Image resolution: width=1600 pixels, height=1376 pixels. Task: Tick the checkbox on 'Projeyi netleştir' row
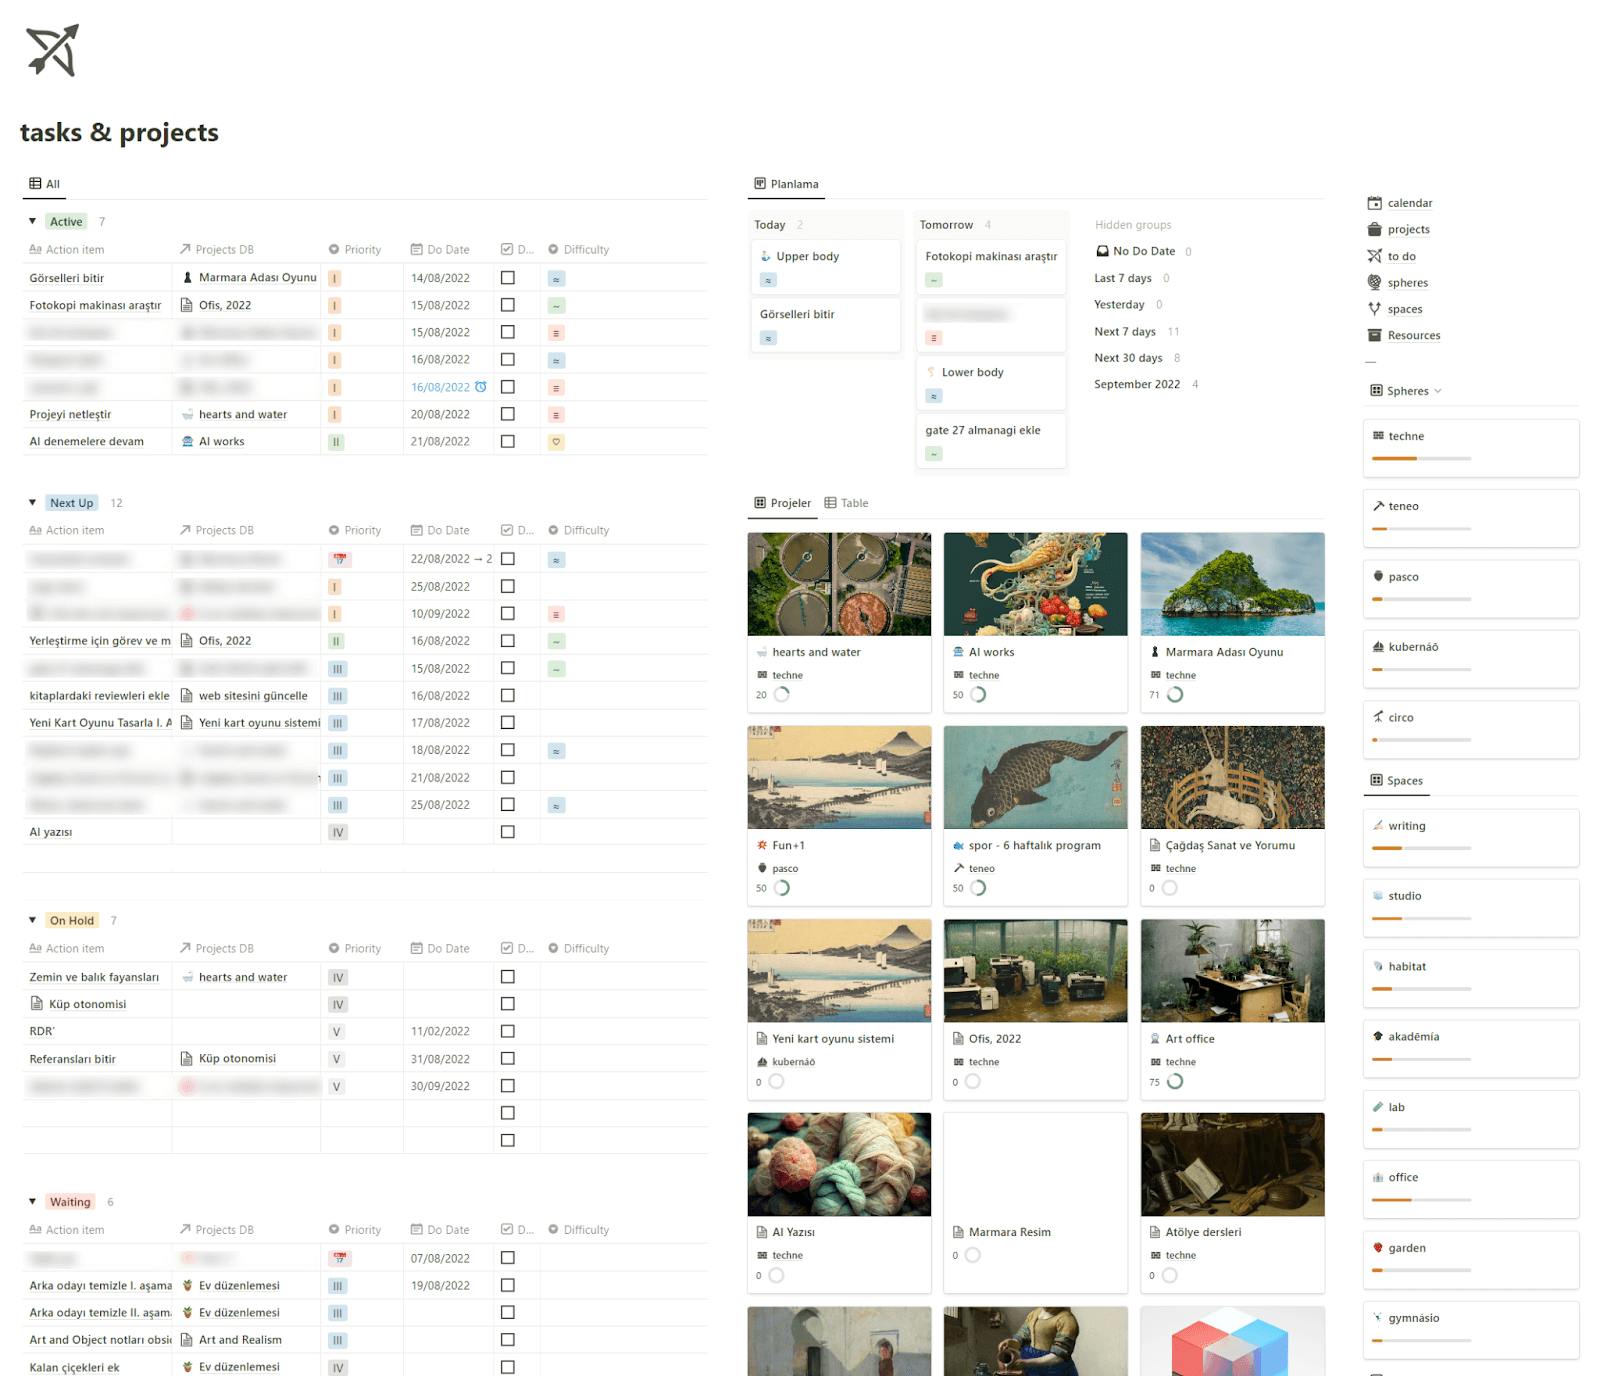pyautogui.click(x=508, y=413)
